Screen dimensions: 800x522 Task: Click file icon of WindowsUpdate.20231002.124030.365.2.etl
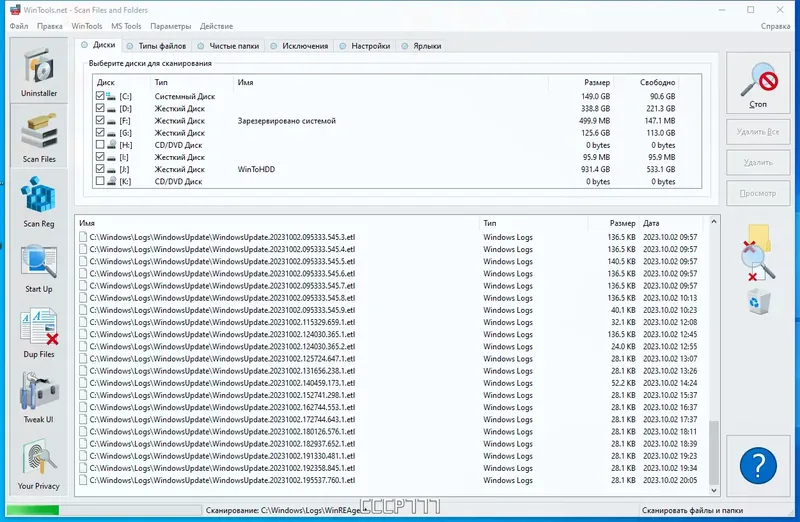[x=83, y=346]
